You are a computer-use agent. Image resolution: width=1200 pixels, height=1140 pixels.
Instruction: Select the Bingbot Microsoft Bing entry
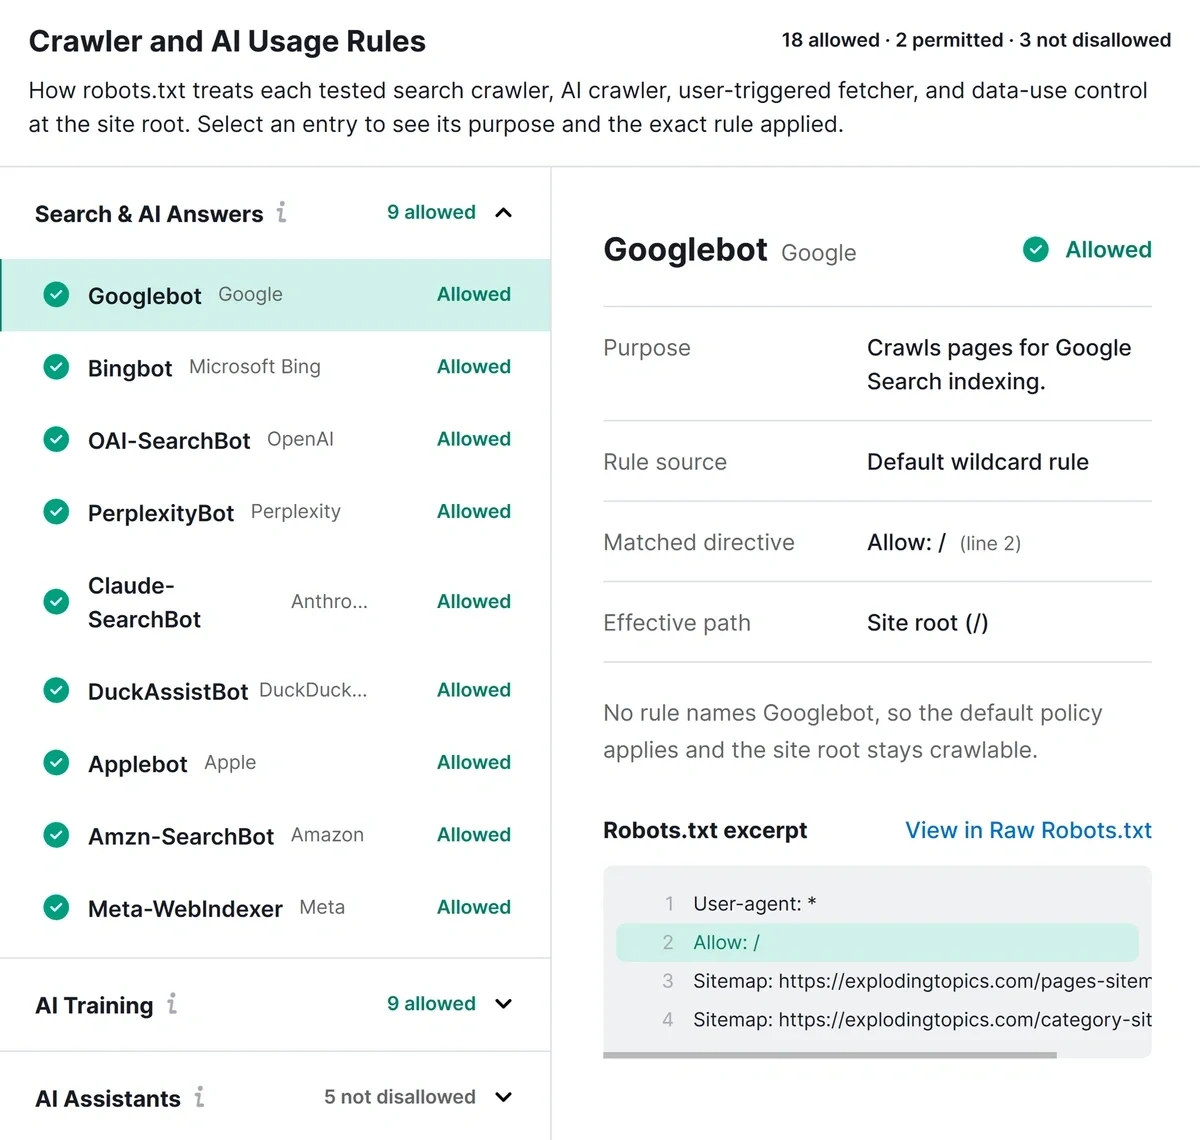(276, 367)
